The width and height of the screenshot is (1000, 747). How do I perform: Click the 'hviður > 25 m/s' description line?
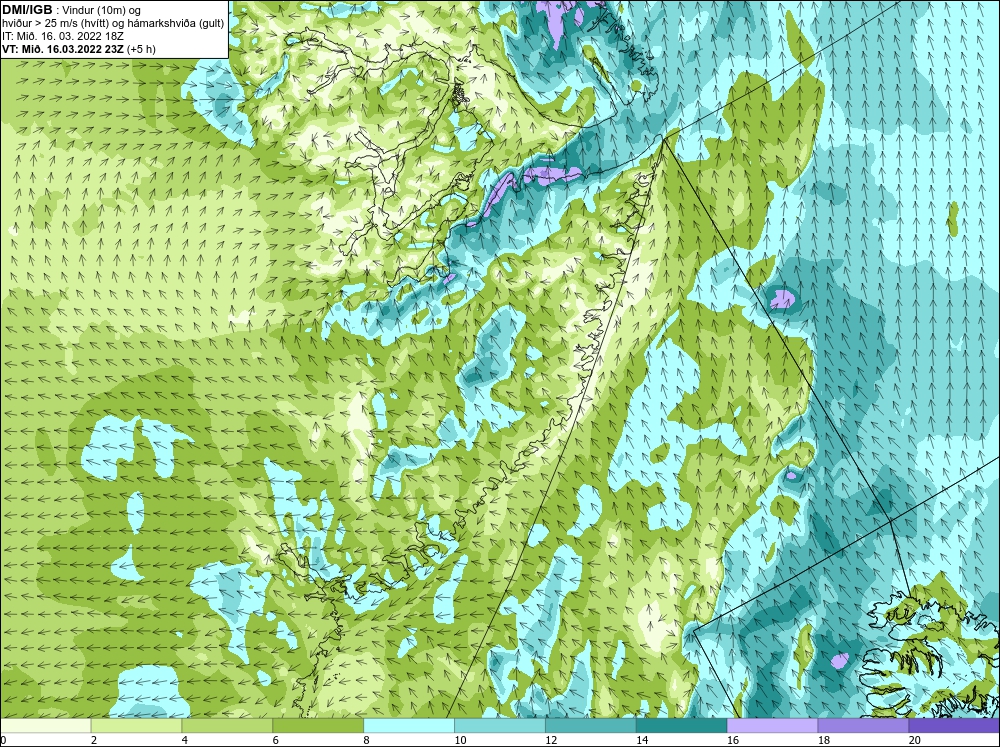click(114, 23)
